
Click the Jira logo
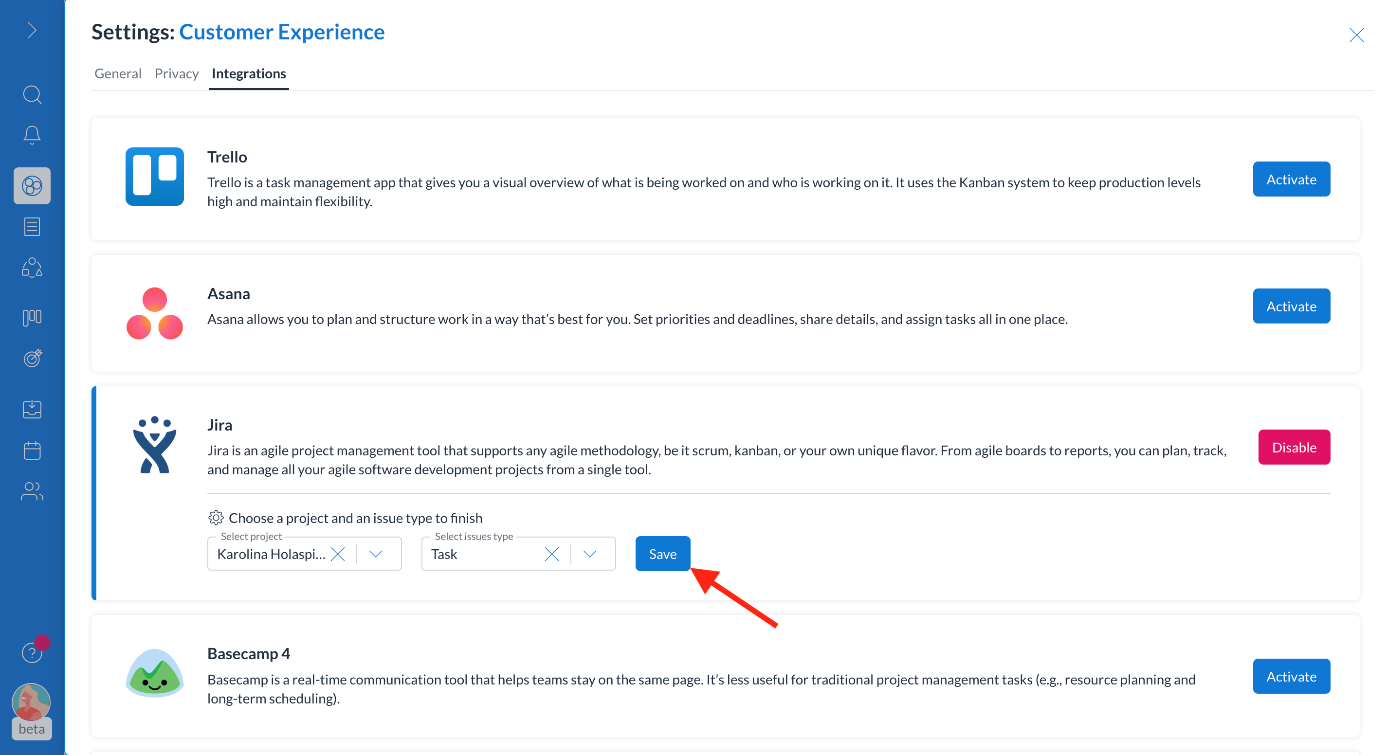coord(154,445)
